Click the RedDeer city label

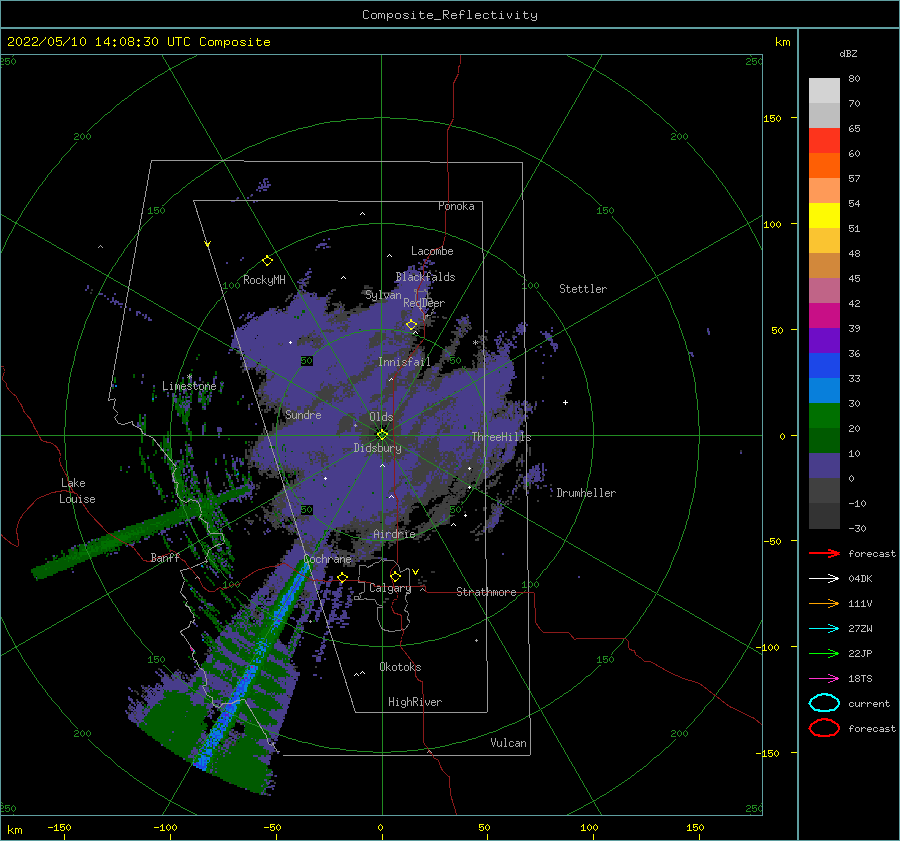[x=424, y=303]
